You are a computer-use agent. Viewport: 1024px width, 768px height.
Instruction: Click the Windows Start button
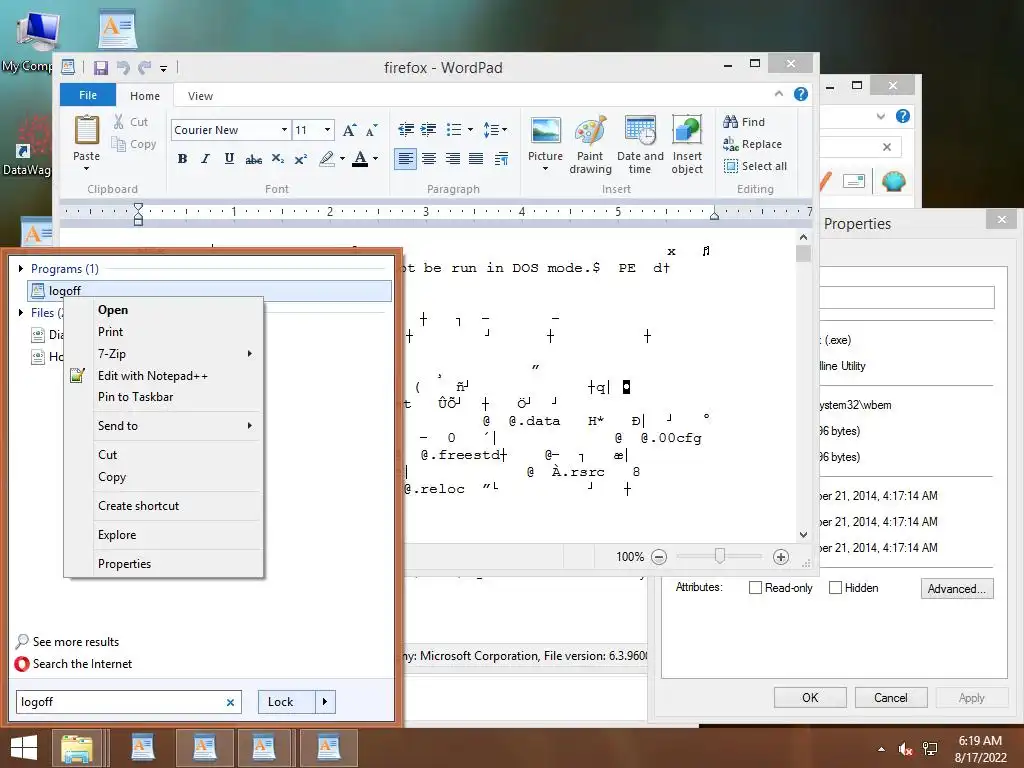(x=24, y=748)
